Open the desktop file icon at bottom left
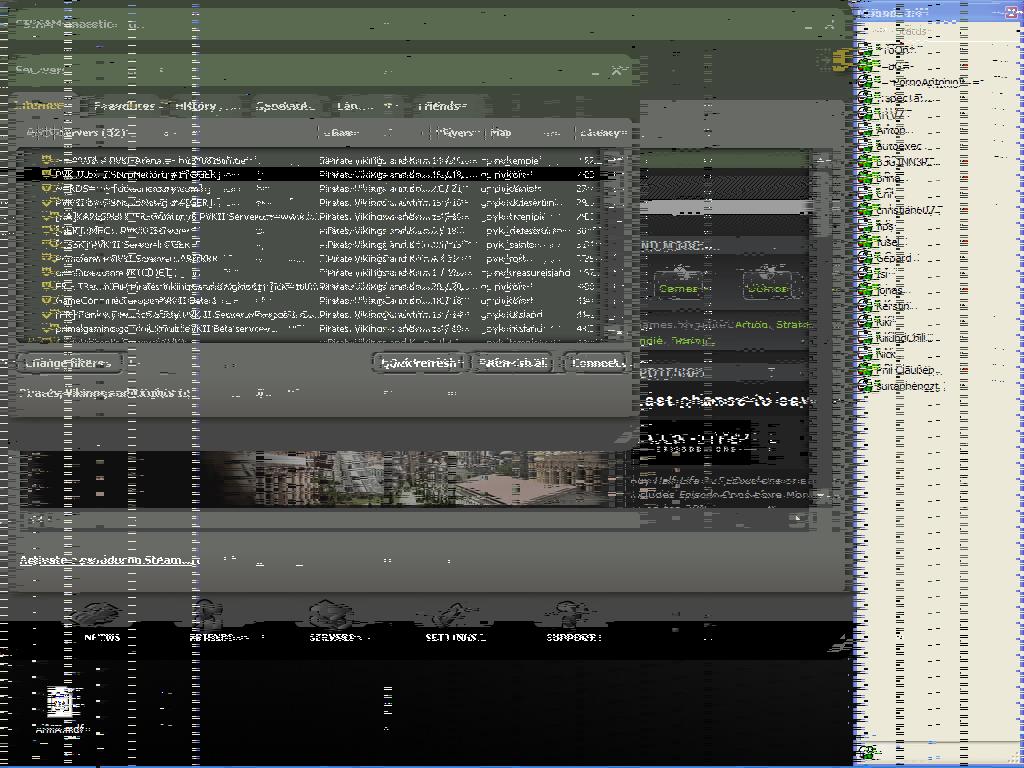1024x768 pixels. pyautogui.click(x=61, y=704)
